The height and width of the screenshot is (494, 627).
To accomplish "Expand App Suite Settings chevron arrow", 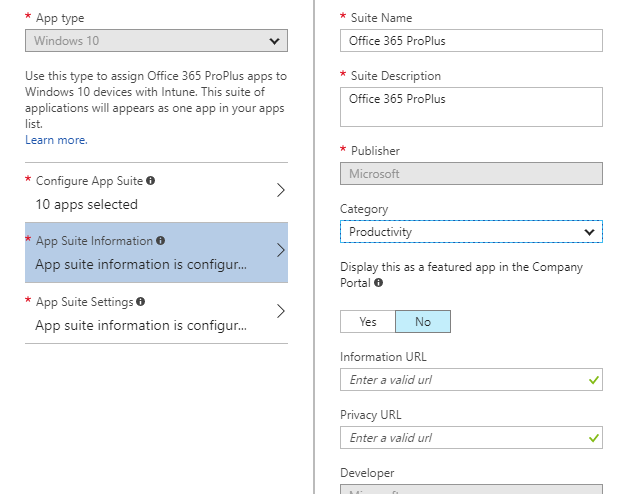I will 280,311.
